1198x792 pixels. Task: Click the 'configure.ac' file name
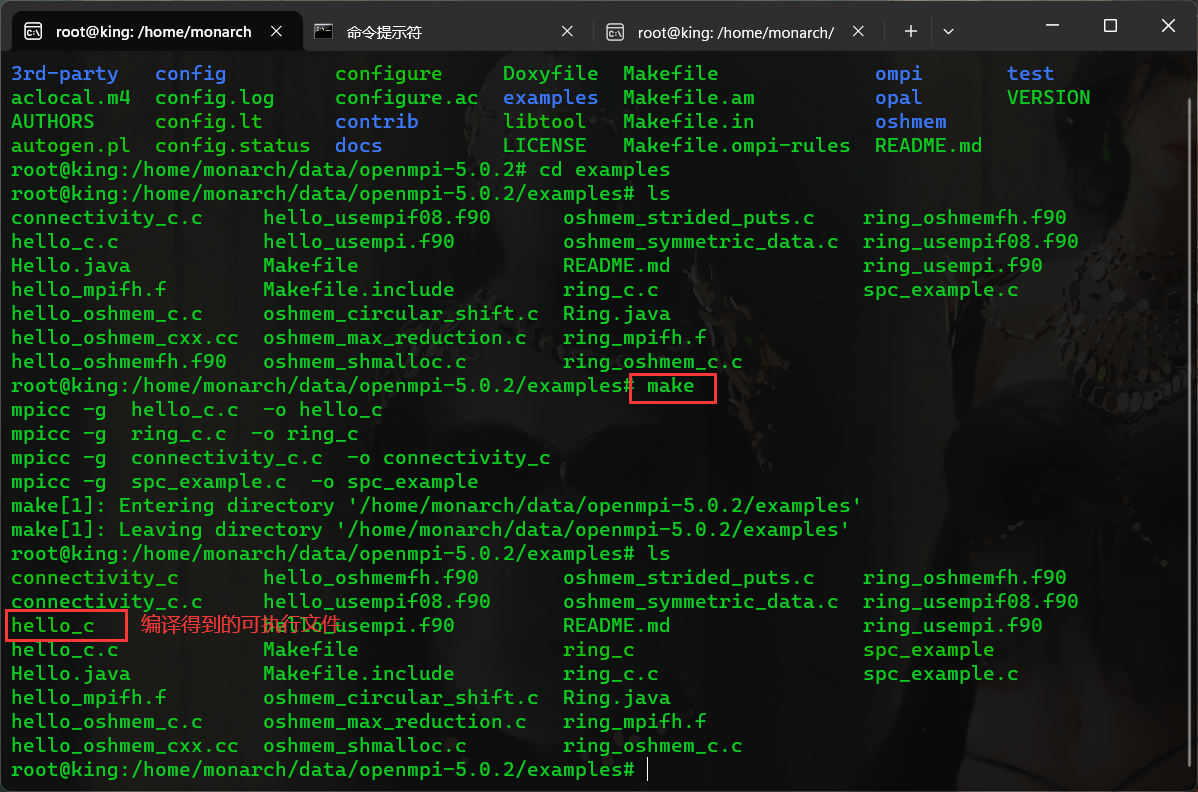click(x=406, y=98)
